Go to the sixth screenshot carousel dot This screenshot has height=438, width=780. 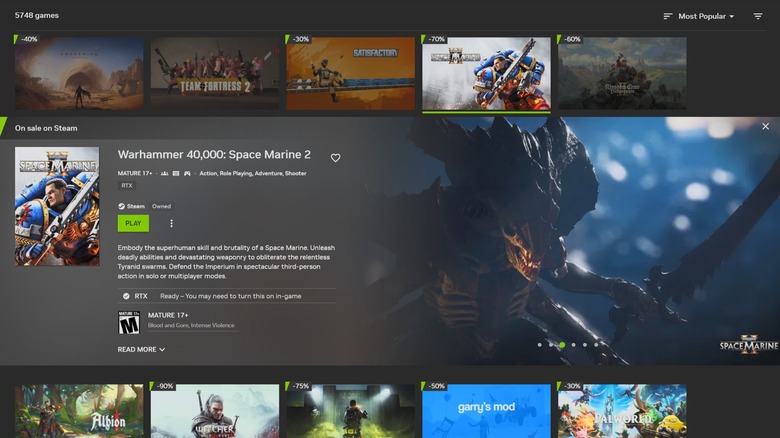[x=596, y=344]
